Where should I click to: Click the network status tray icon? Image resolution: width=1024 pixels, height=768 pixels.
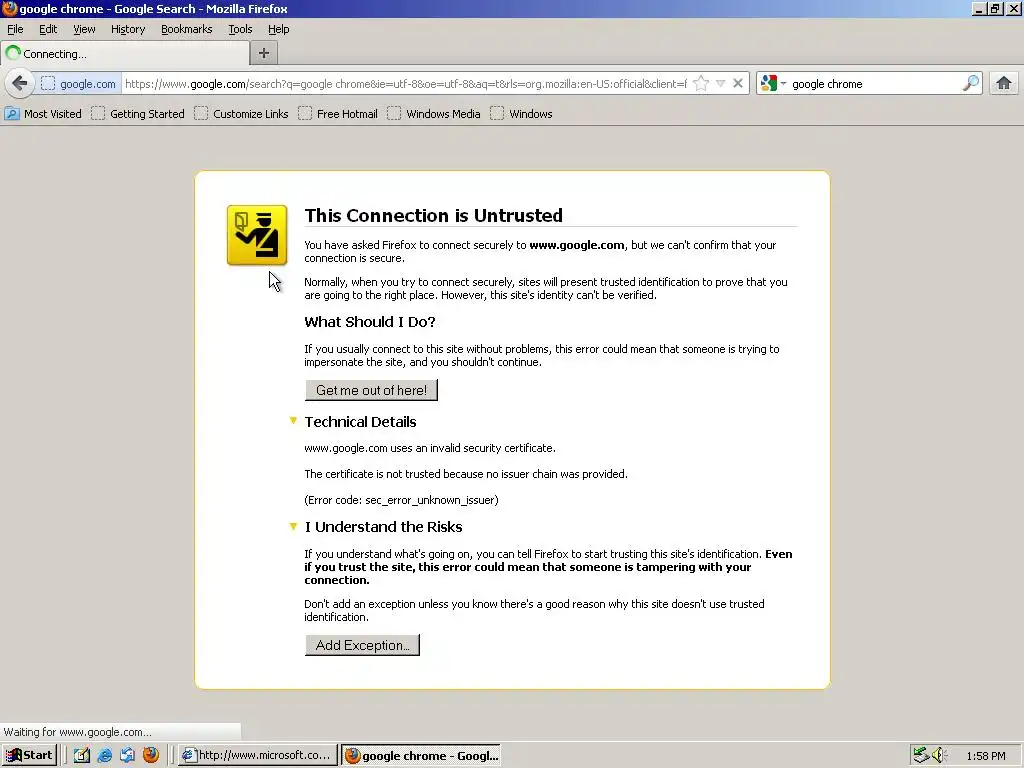[x=921, y=755]
